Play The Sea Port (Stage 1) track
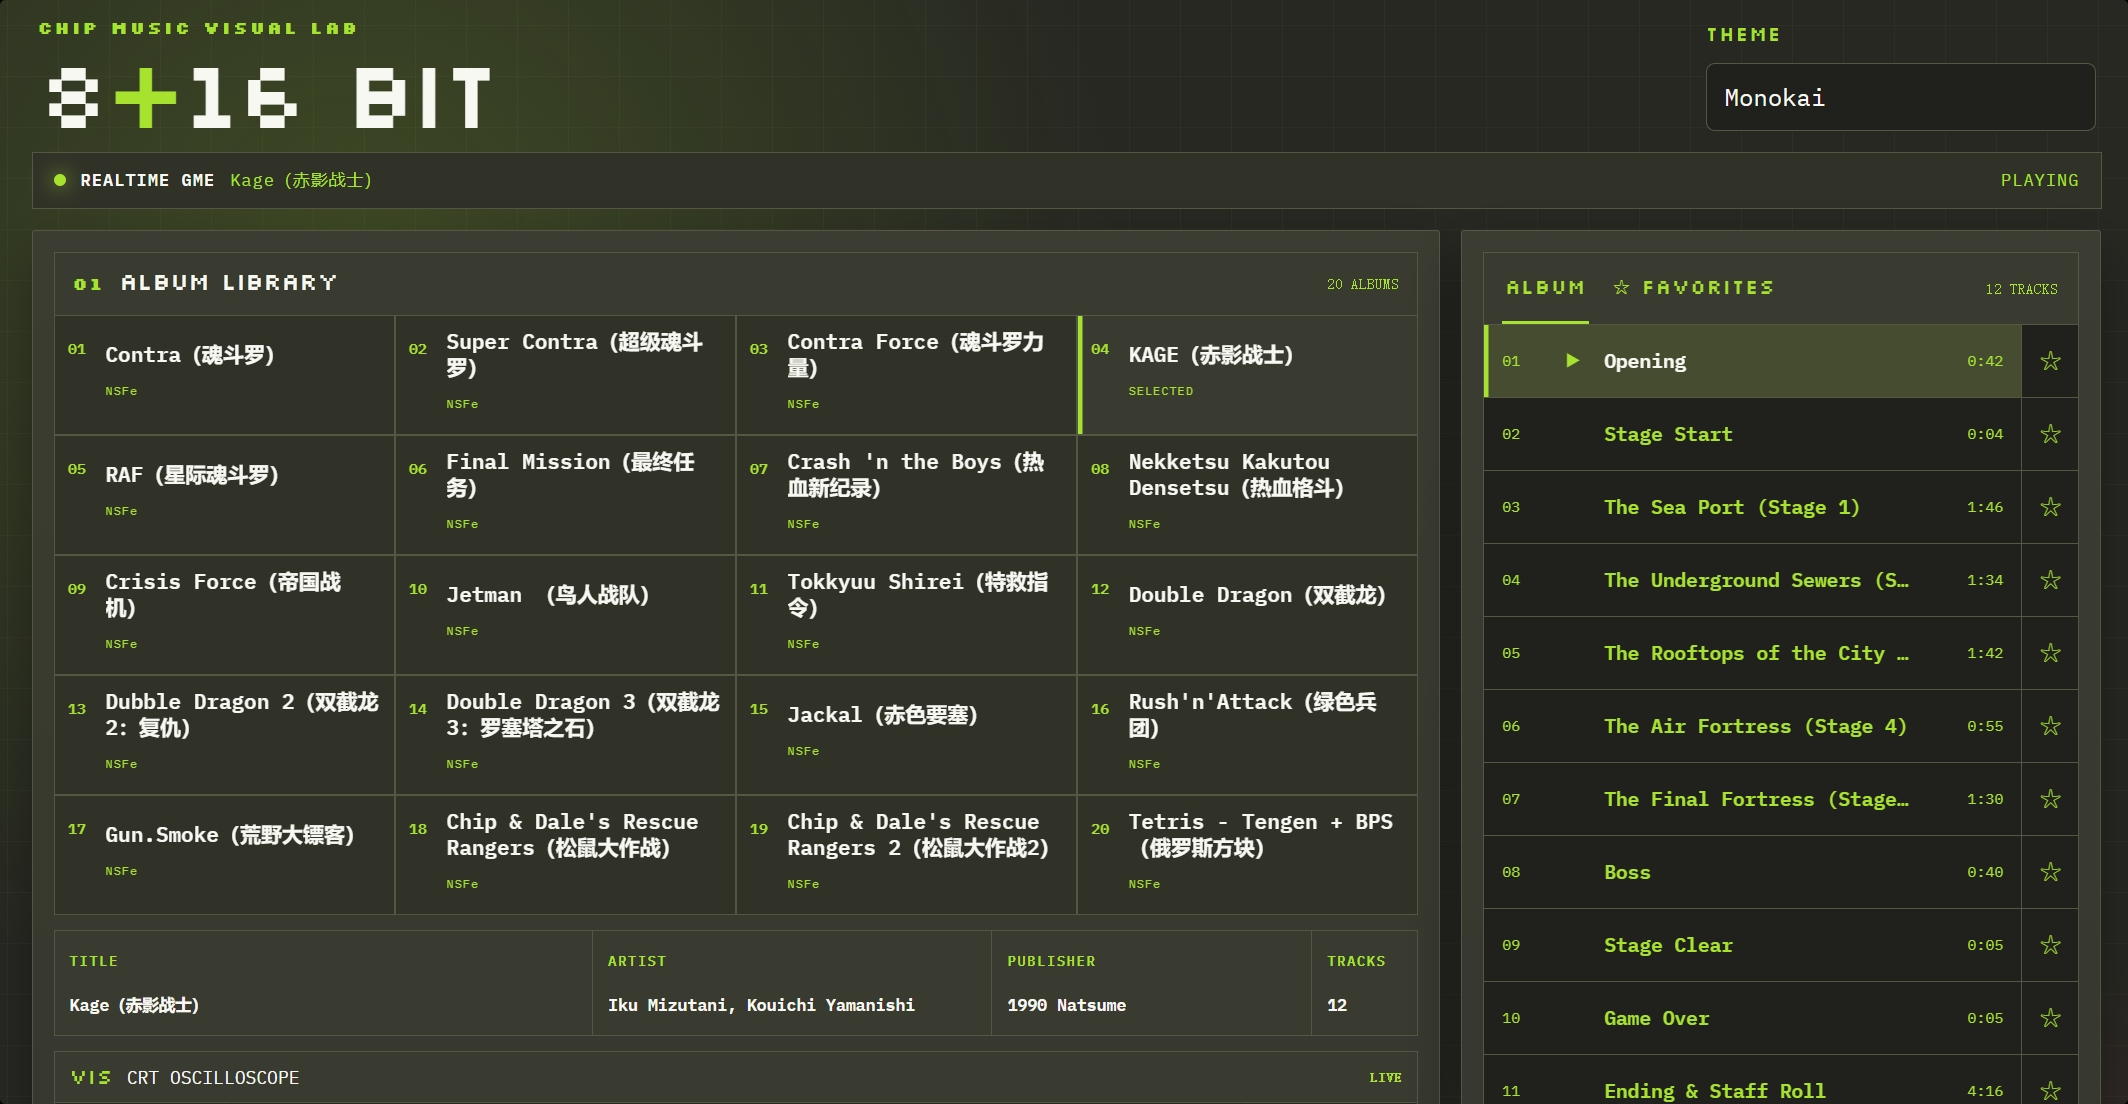 coord(1753,507)
